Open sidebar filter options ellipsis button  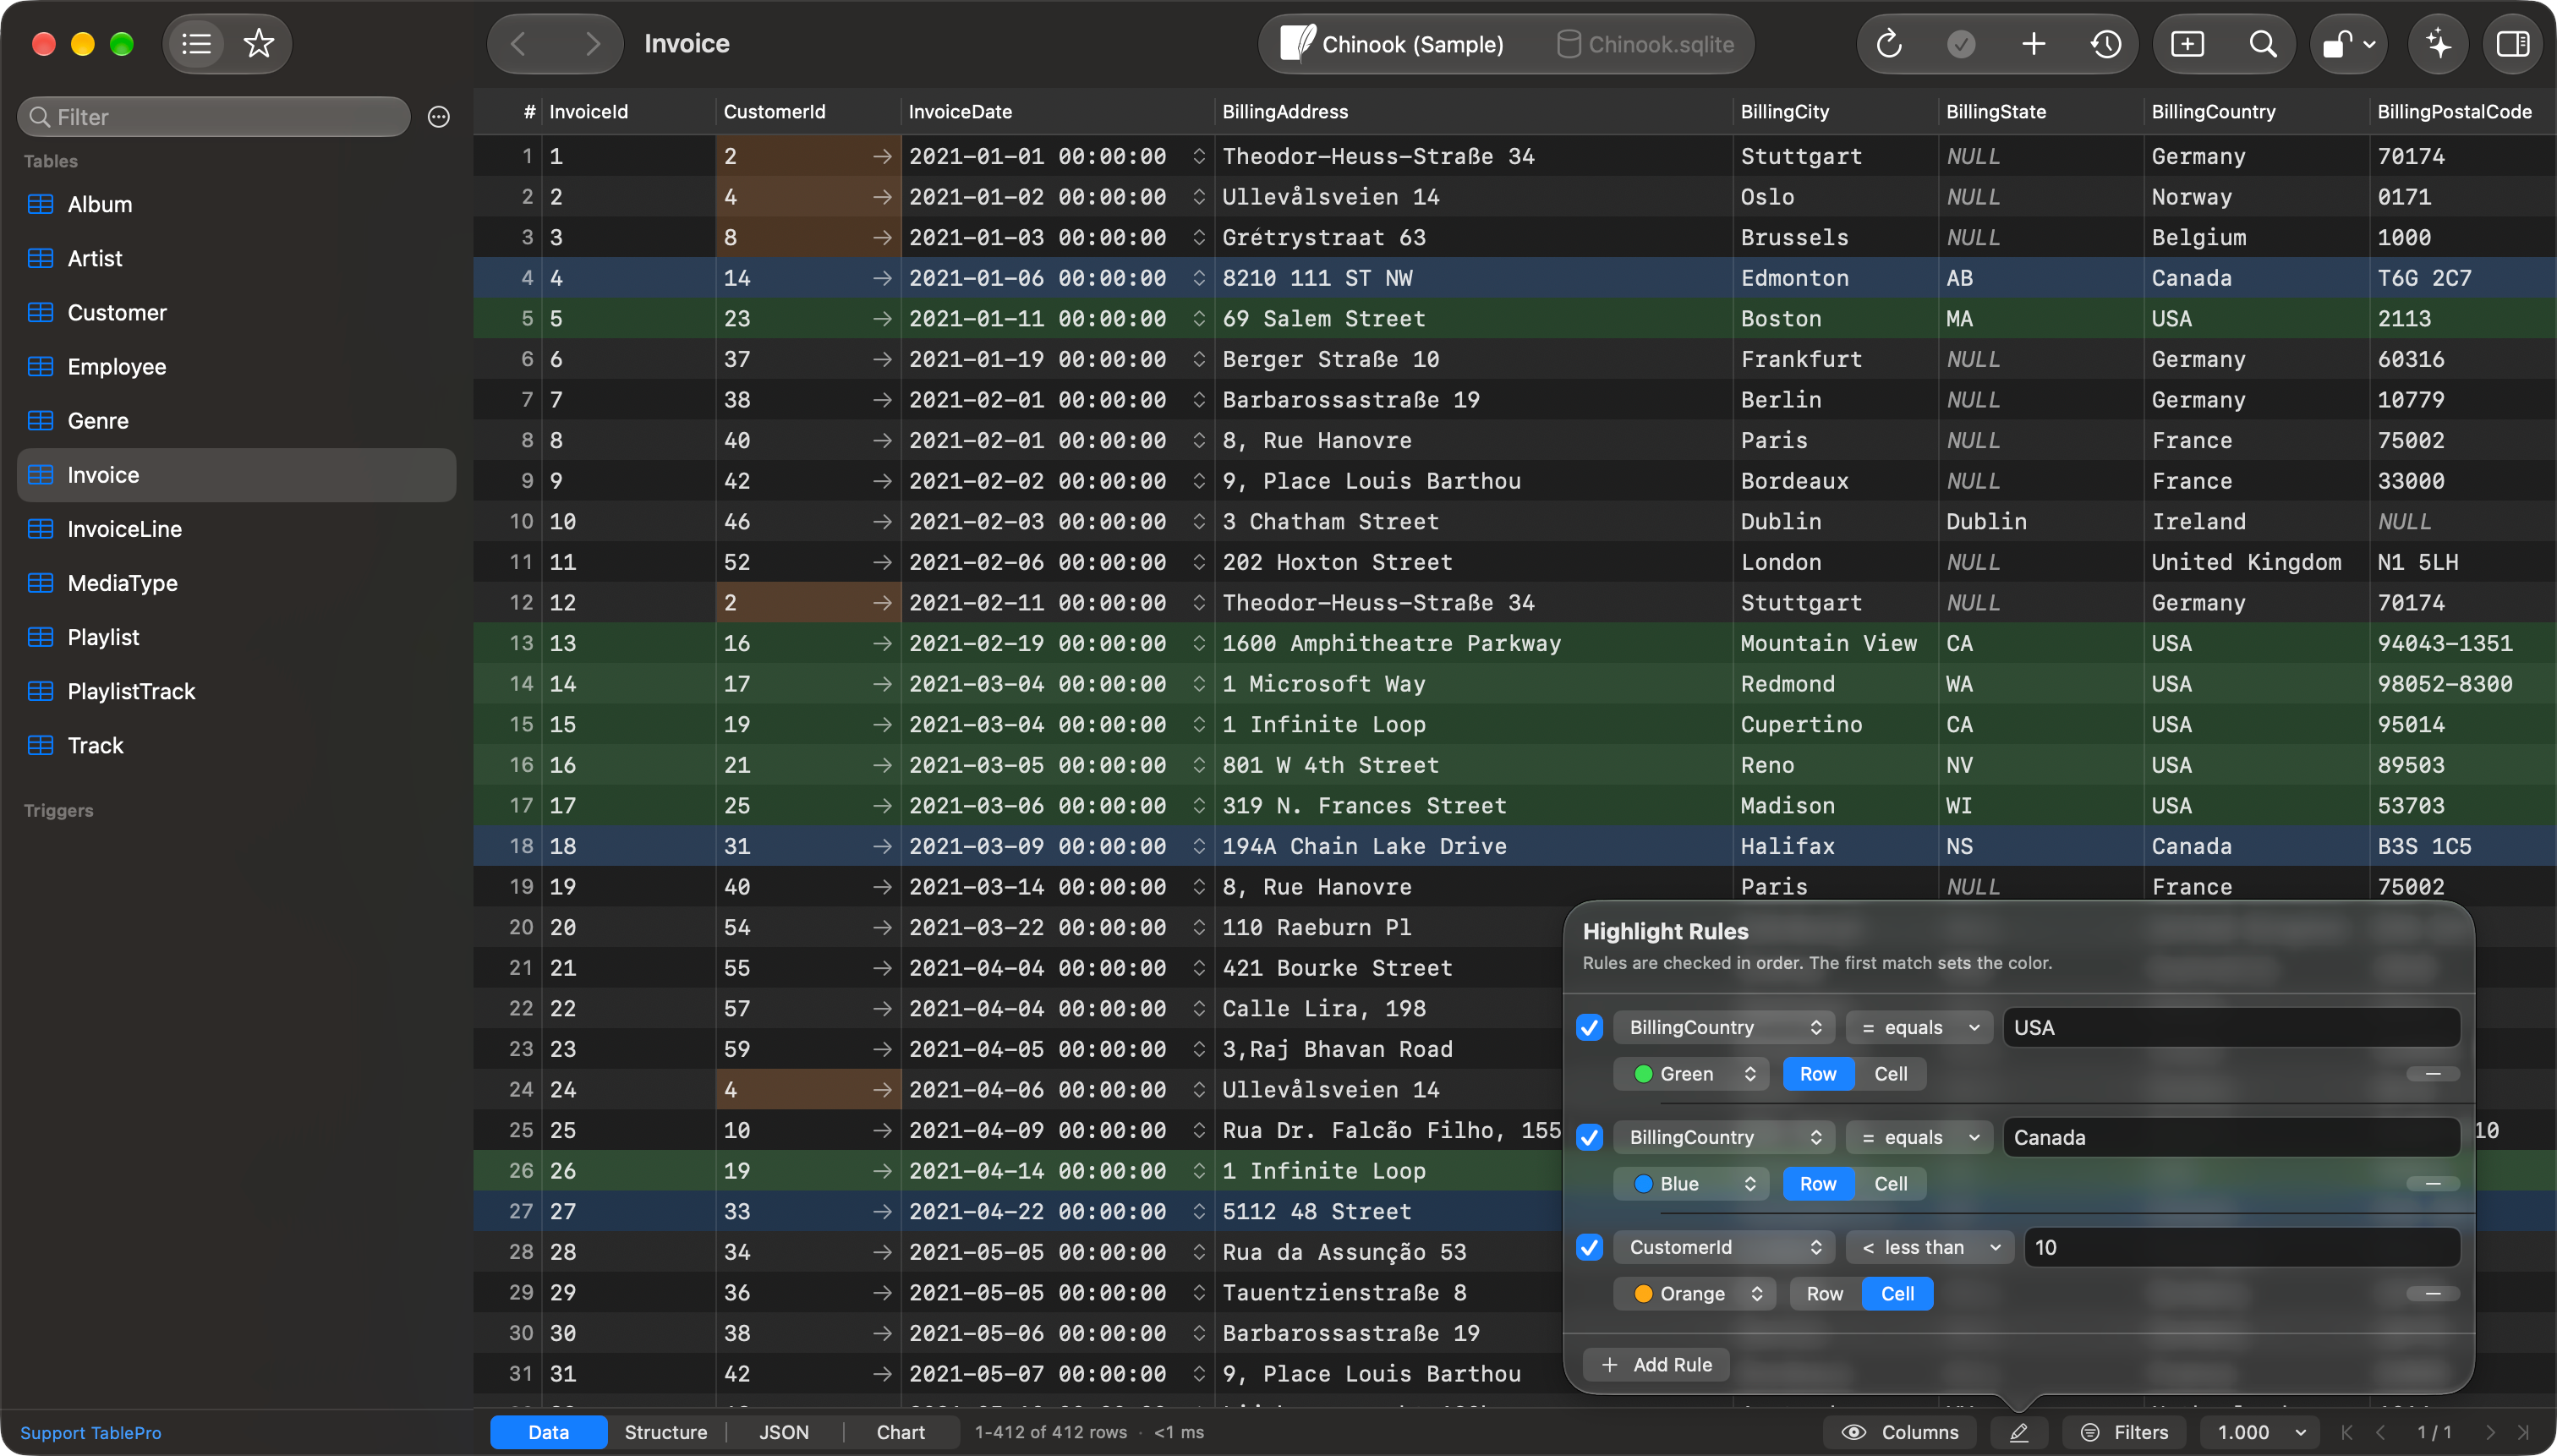tap(438, 117)
